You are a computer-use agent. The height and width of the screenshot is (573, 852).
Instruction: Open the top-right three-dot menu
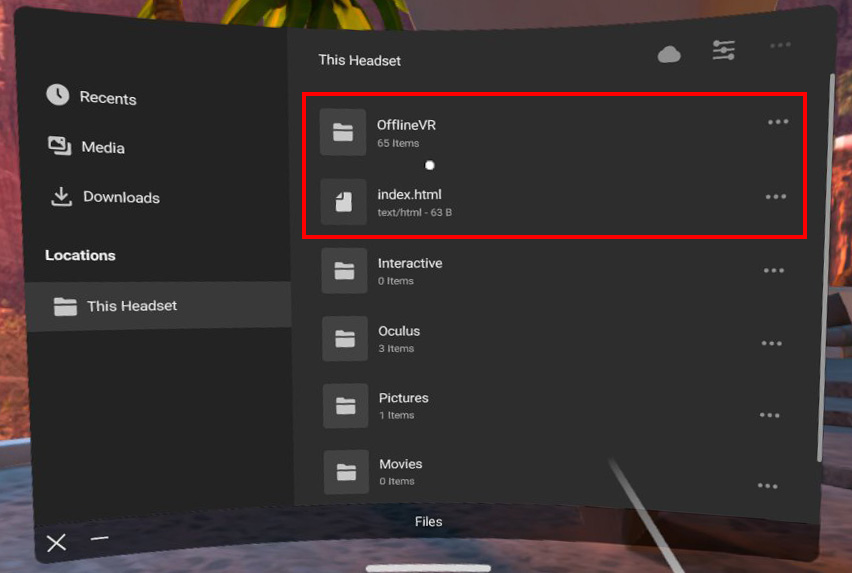click(x=780, y=45)
